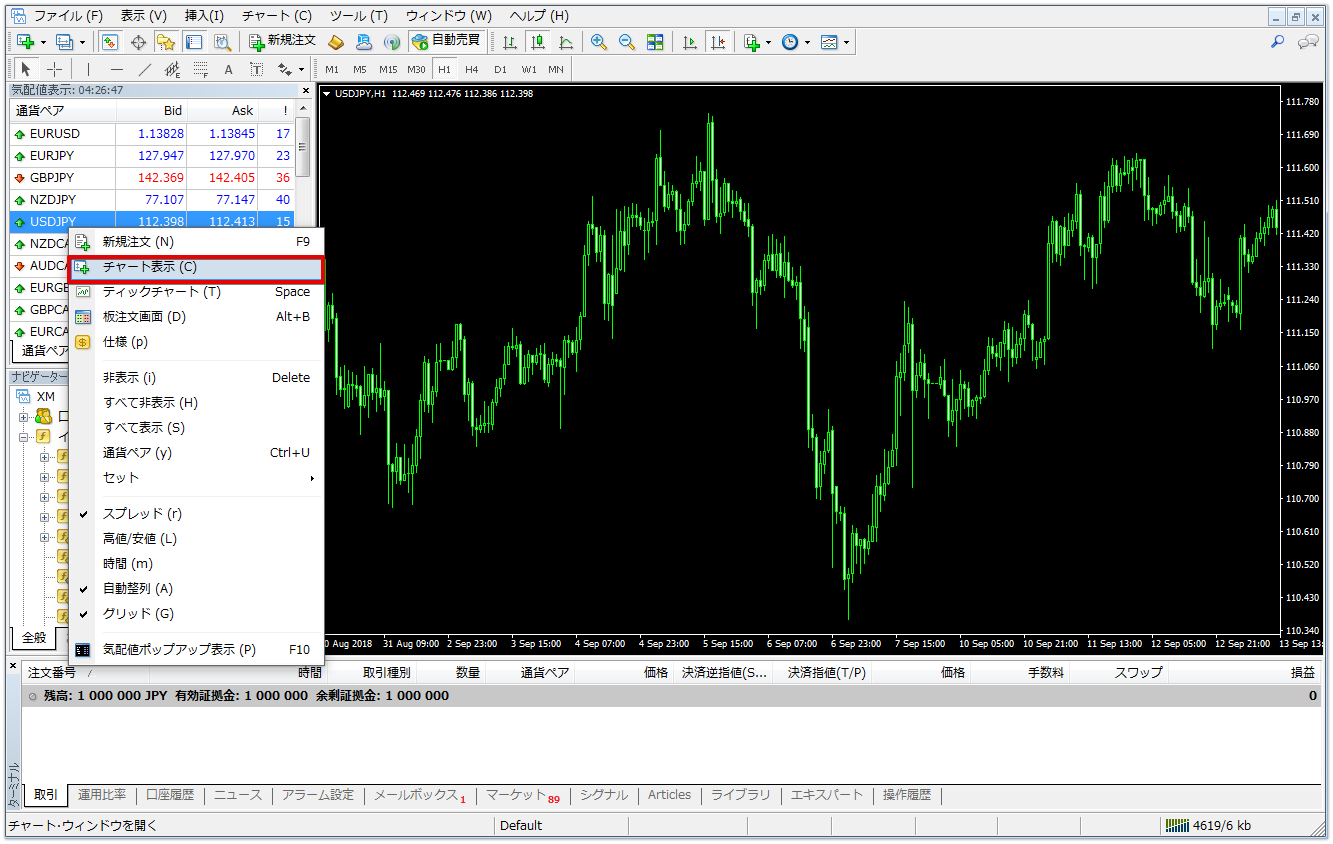Viewport: 1333px width, 844px height.
Task: Toggle スプレッド (r) in context menu
Action: [142, 513]
